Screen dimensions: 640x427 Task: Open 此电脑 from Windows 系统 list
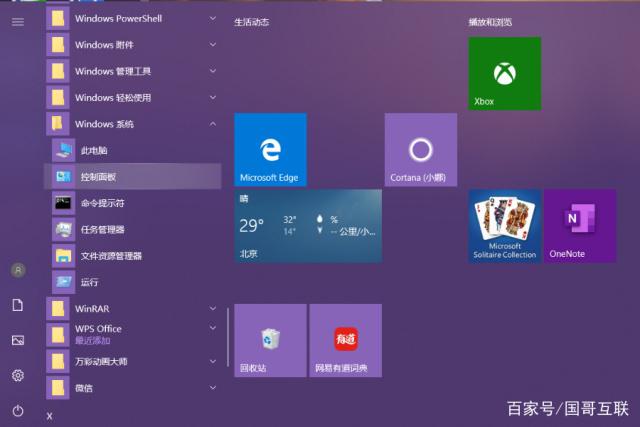(133, 150)
